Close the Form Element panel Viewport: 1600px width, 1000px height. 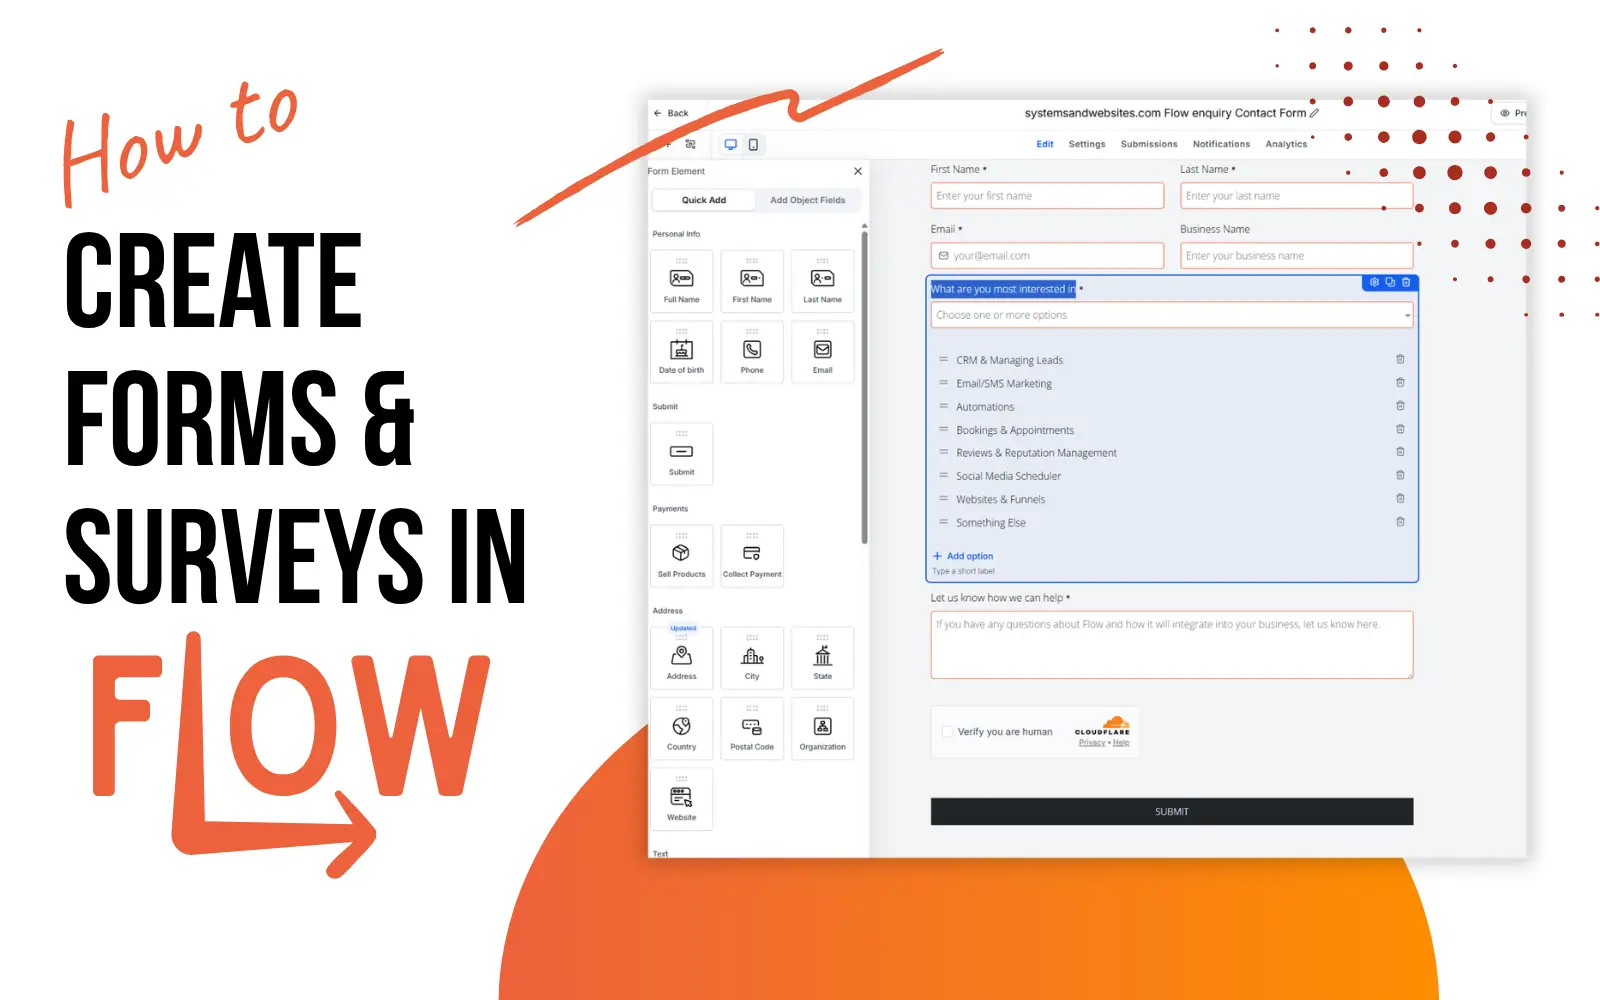(x=857, y=171)
